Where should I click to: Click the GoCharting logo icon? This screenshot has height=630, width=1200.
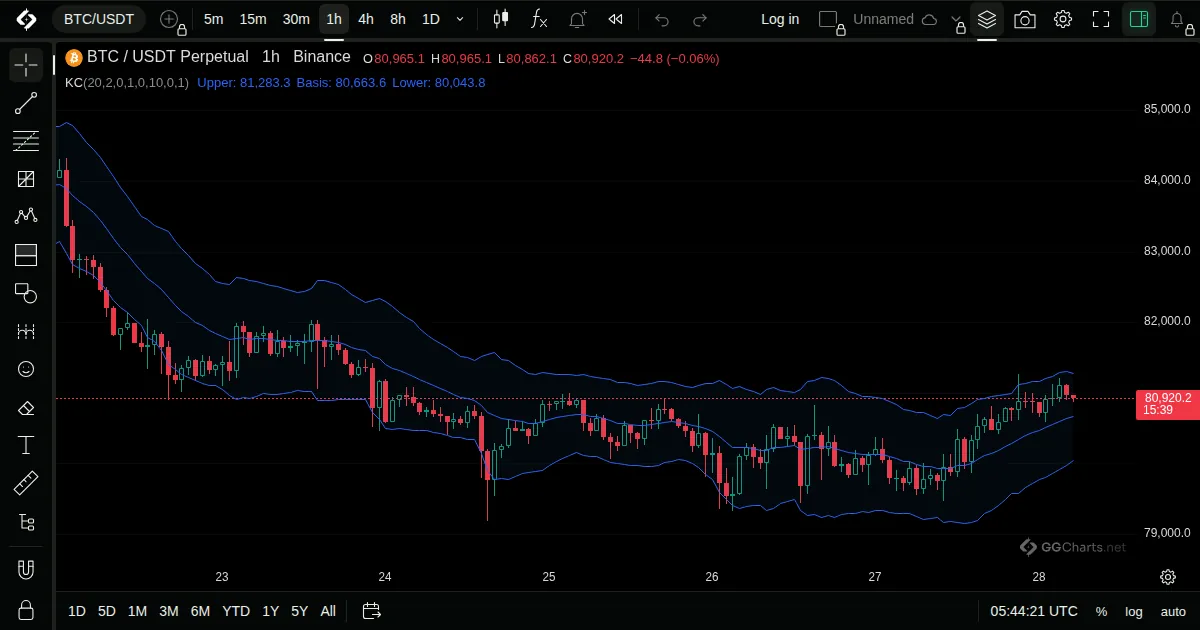click(x=26, y=19)
